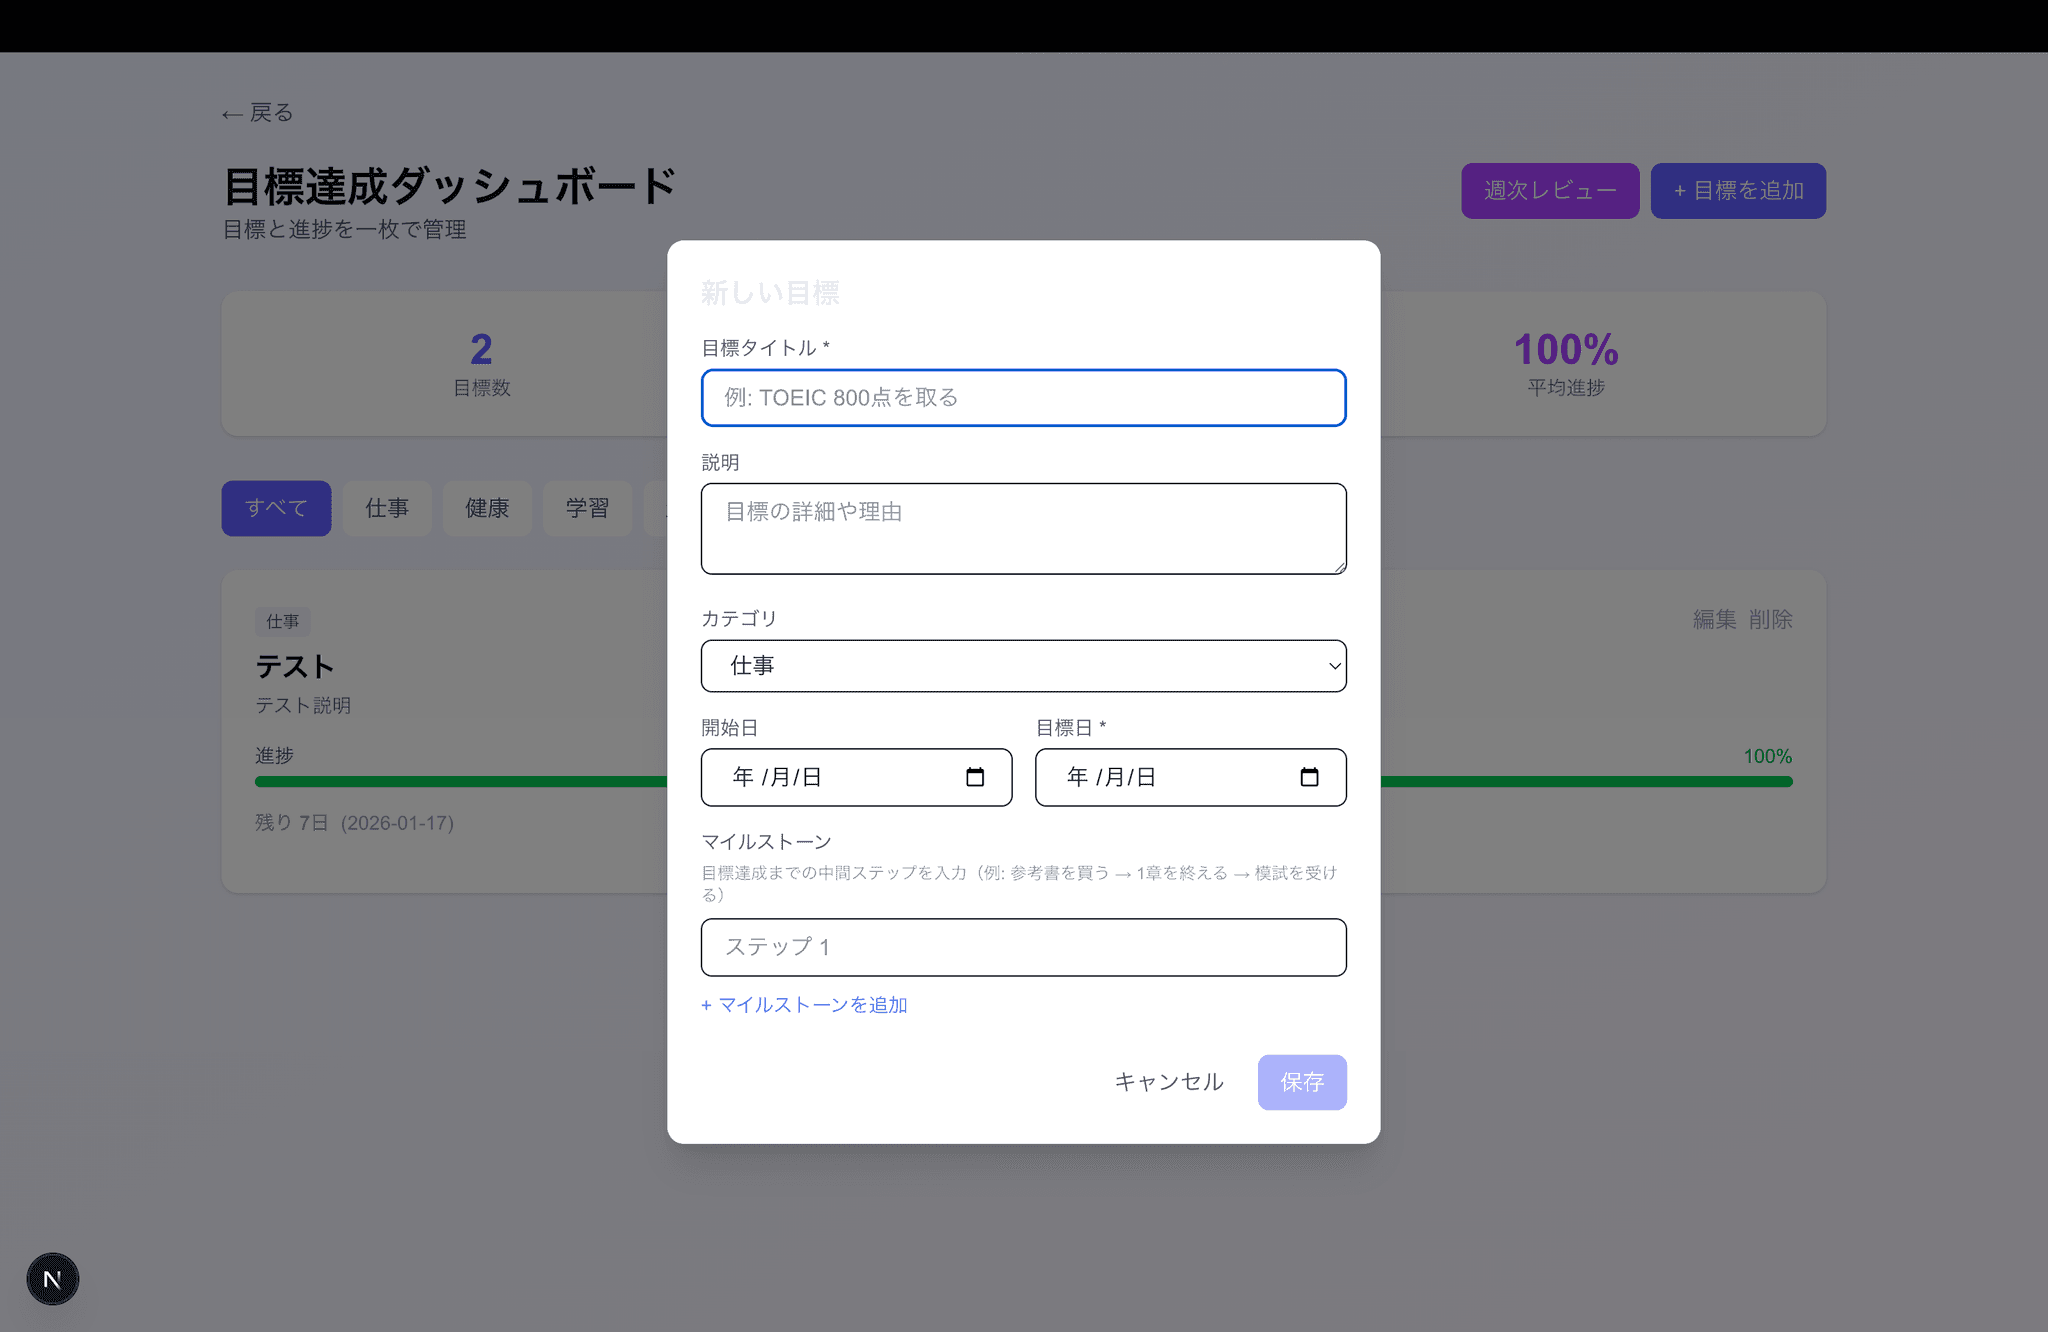Image resolution: width=2048 pixels, height=1332 pixels.
Task: Click the Next.js dev tools icon
Action: [53, 1278]
